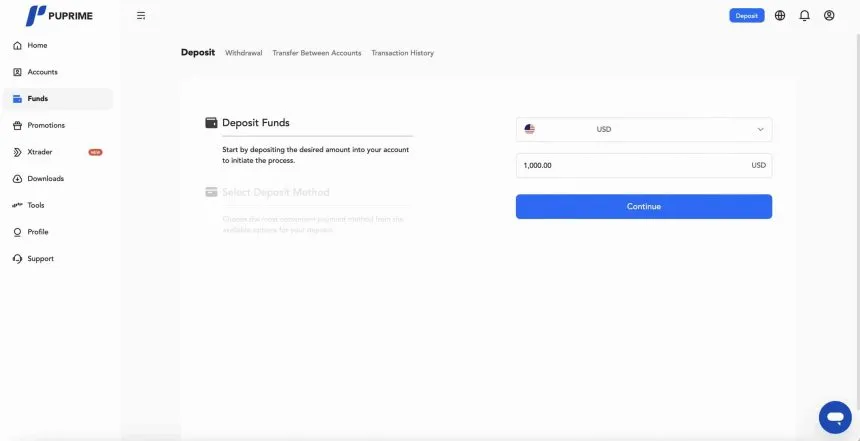Open Promotions in the sidebar

[x=46, y=126]
